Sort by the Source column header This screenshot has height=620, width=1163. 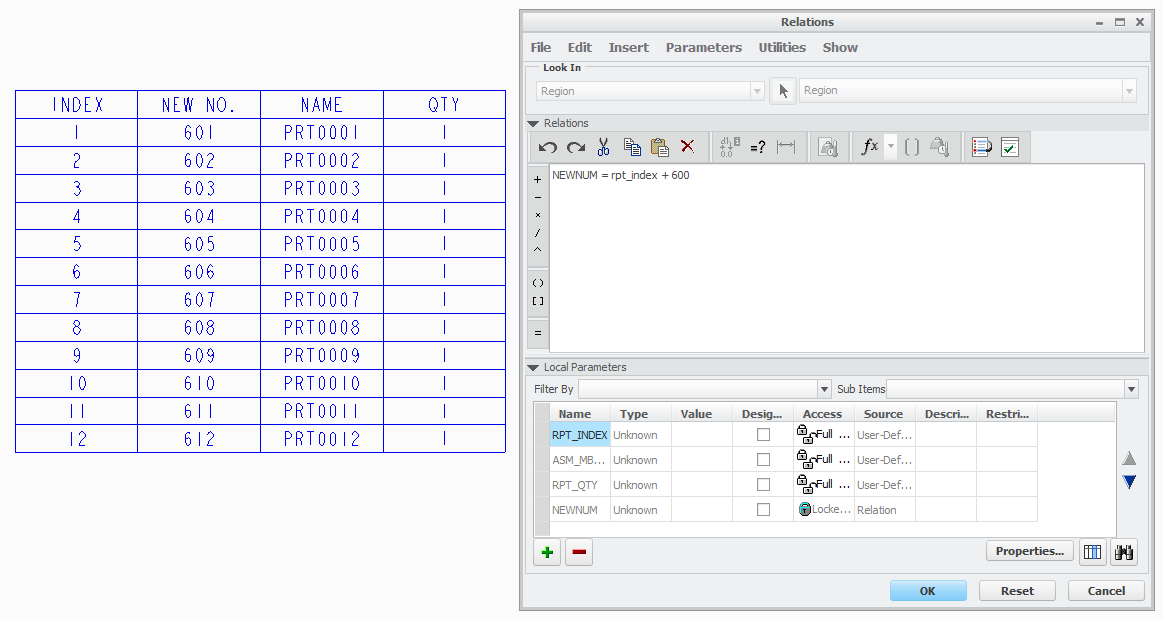coord(883,414)
